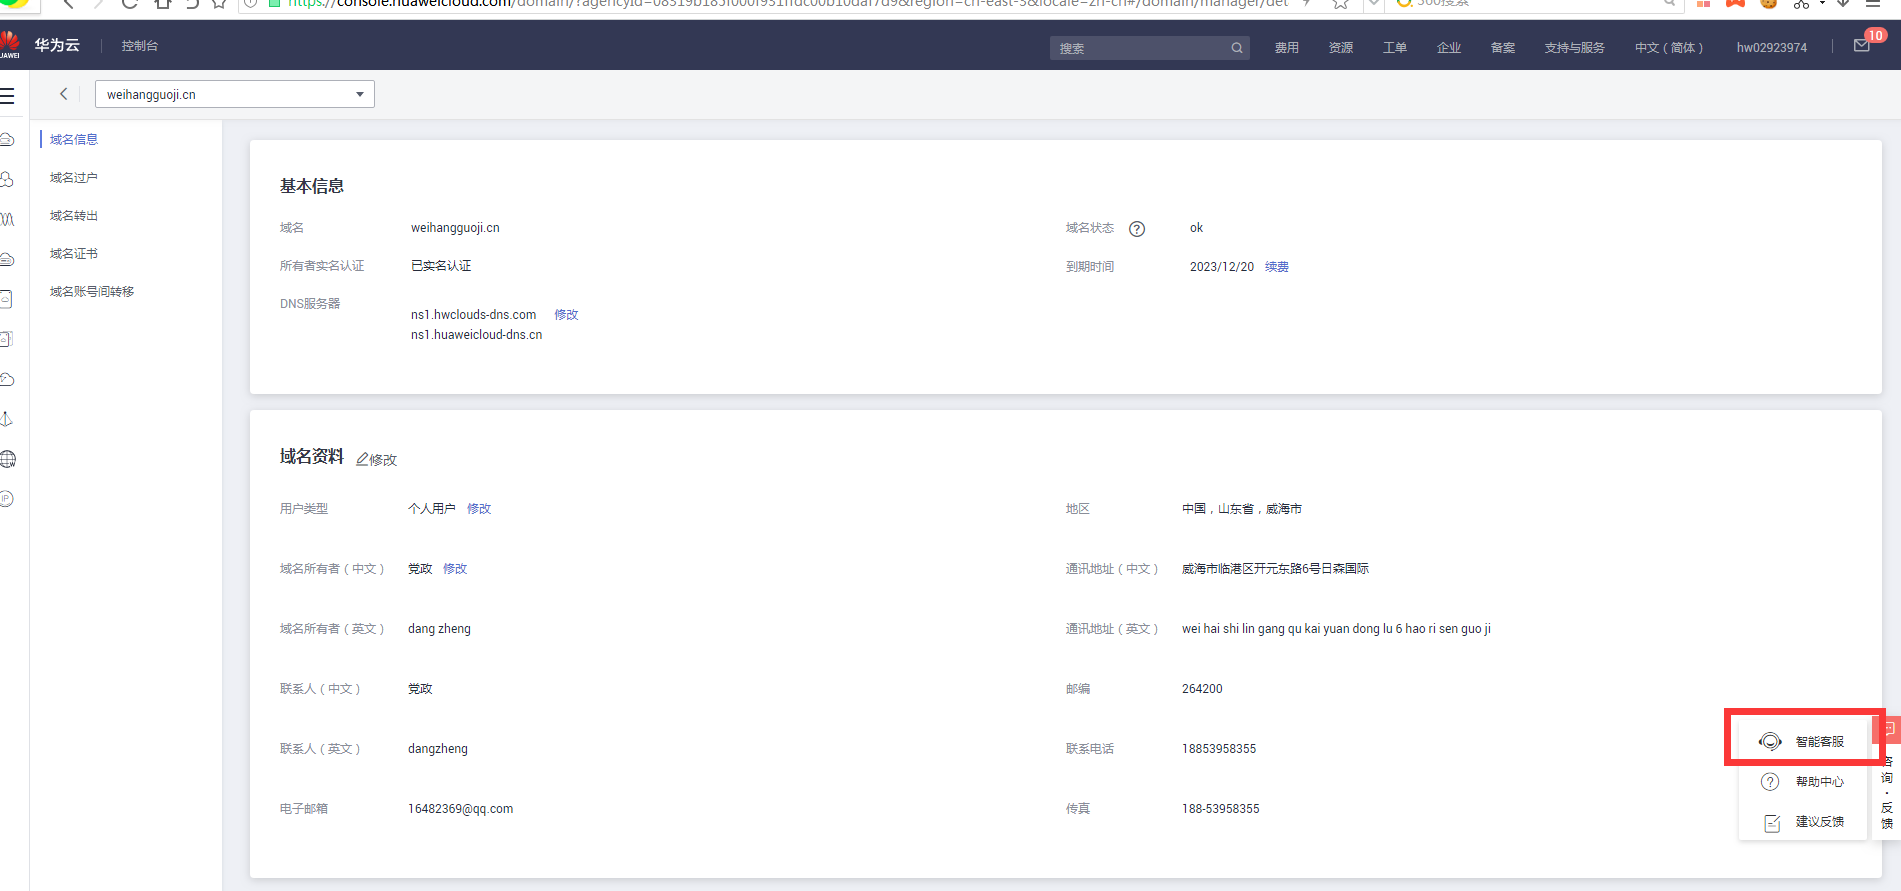Click the email 16482369@qq.com
This screenshot has width=1901, height=891.
pos(461,809)
